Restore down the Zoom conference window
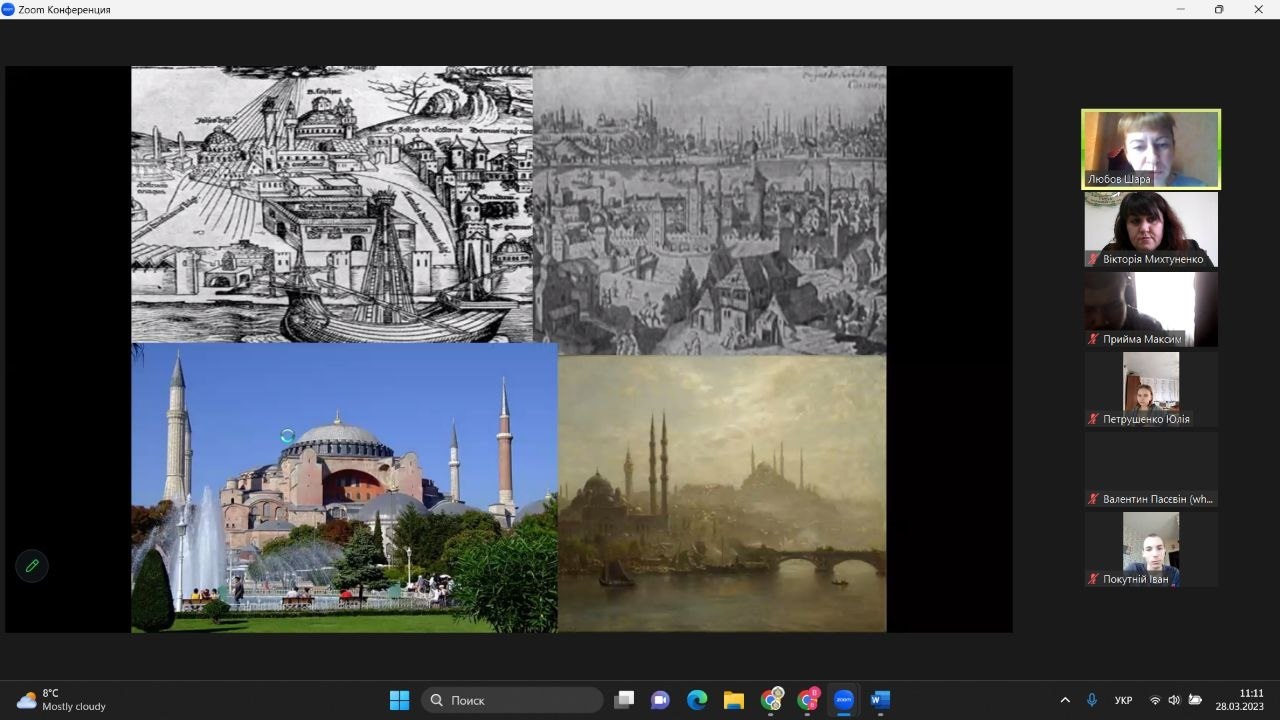Viewport: 1280px width, 720px height. coord(1219,9)
